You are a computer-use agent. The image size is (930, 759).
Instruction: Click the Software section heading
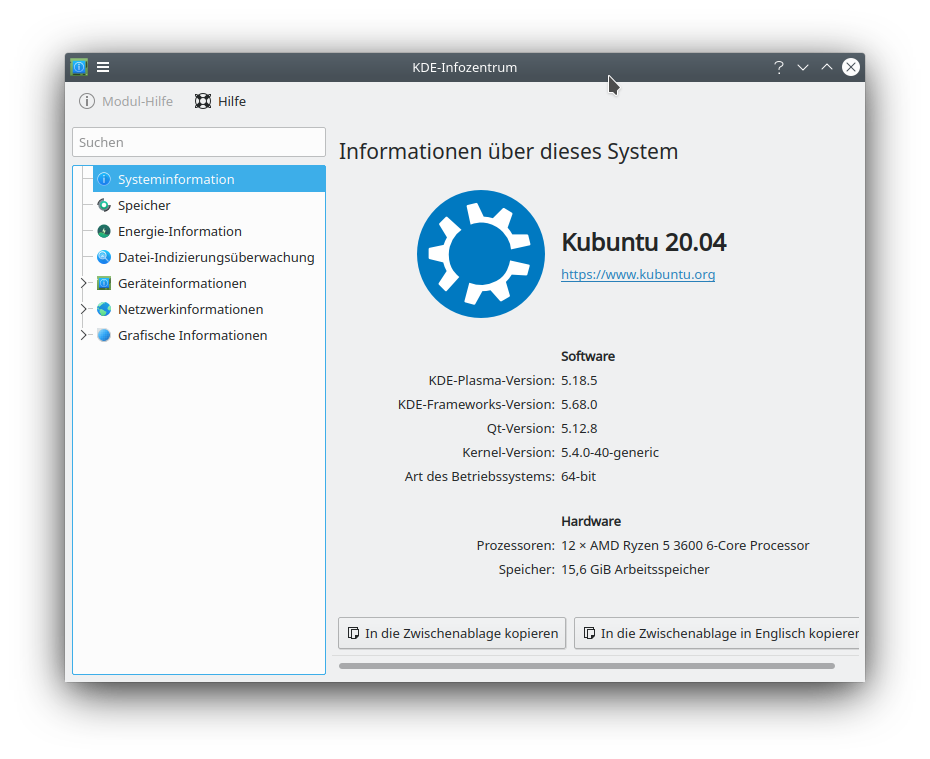(x=588, y=356)
